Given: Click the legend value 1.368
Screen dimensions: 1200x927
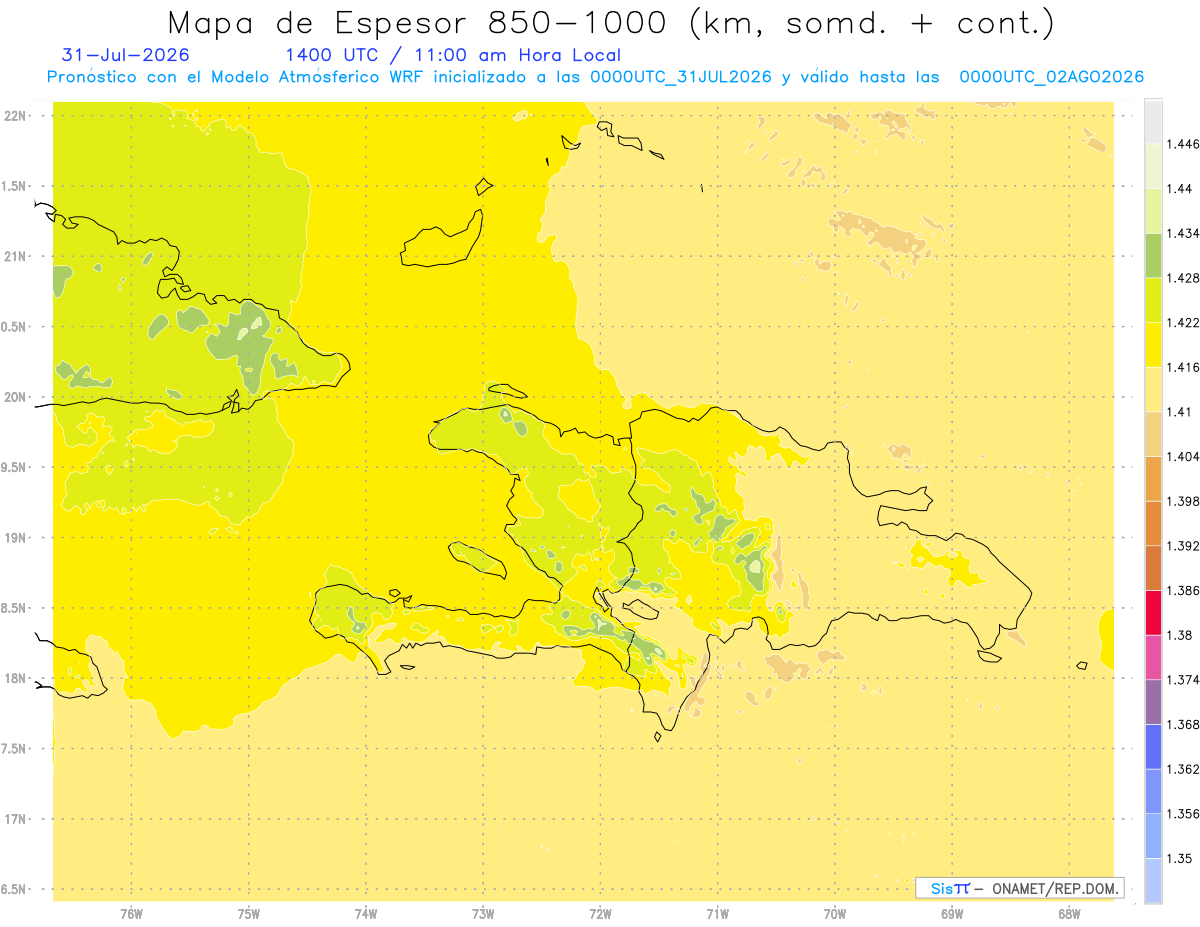Looking at the screenshot, I should coord(1183,724).
